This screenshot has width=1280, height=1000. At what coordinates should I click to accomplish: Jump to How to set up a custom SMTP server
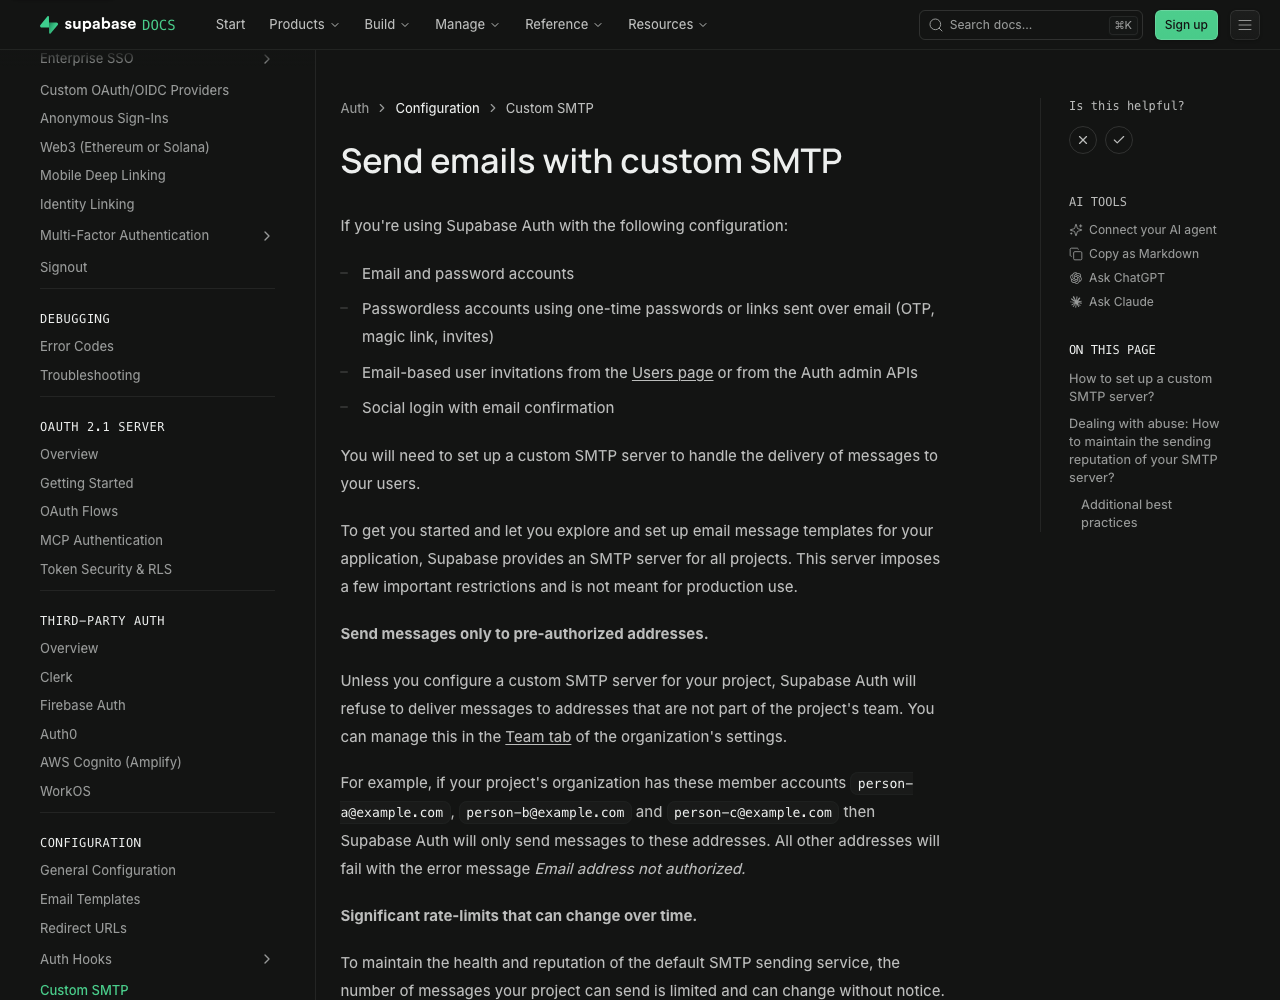pyautogui.click(x=1140, y=388)
